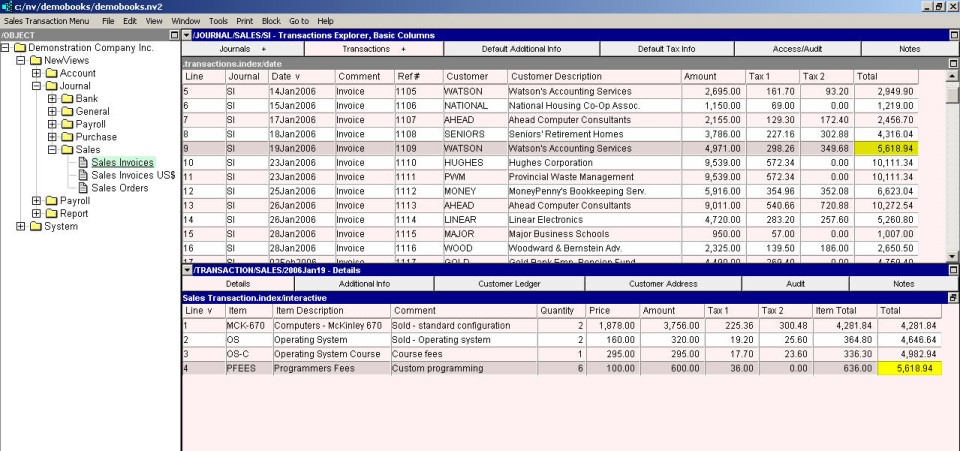Switch to Default Tax Info tab
This screenshot has width=960, height=451.
pos(666,48)
